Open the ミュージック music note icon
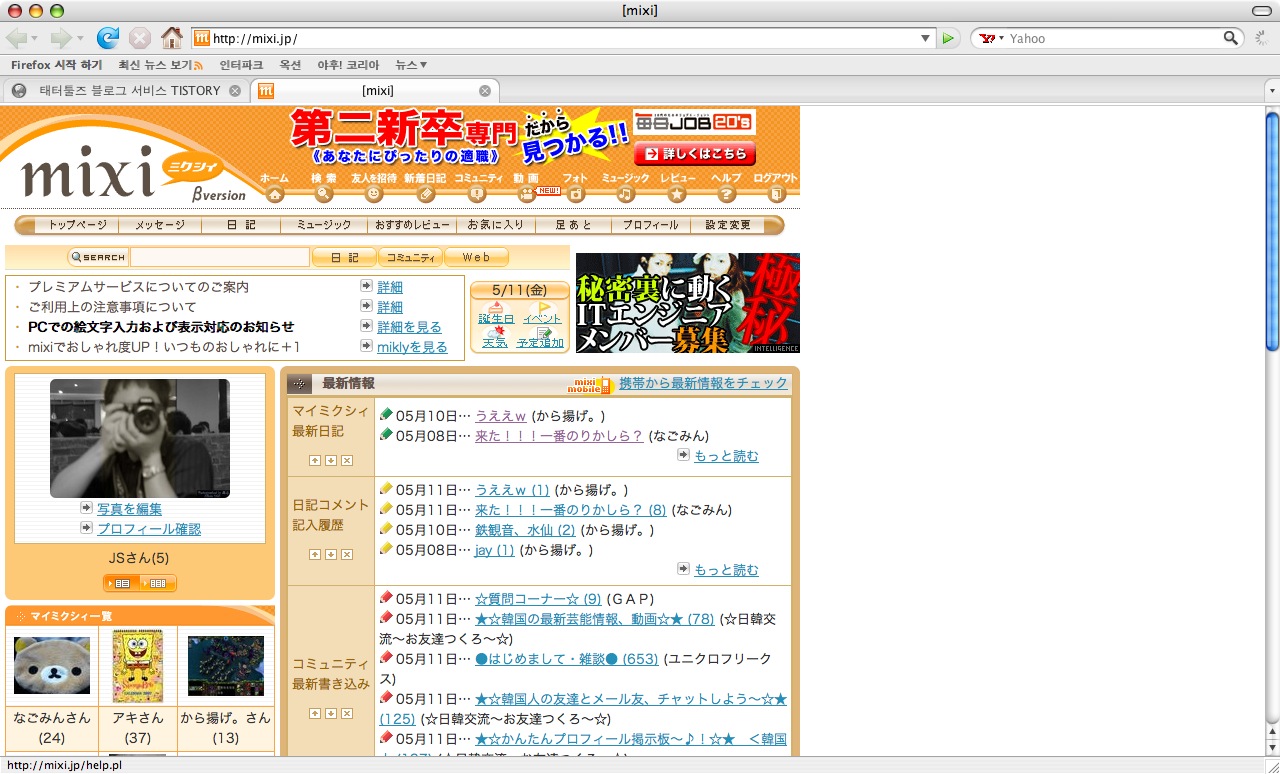The image size is (1280, 774). (x=626, y=194)
